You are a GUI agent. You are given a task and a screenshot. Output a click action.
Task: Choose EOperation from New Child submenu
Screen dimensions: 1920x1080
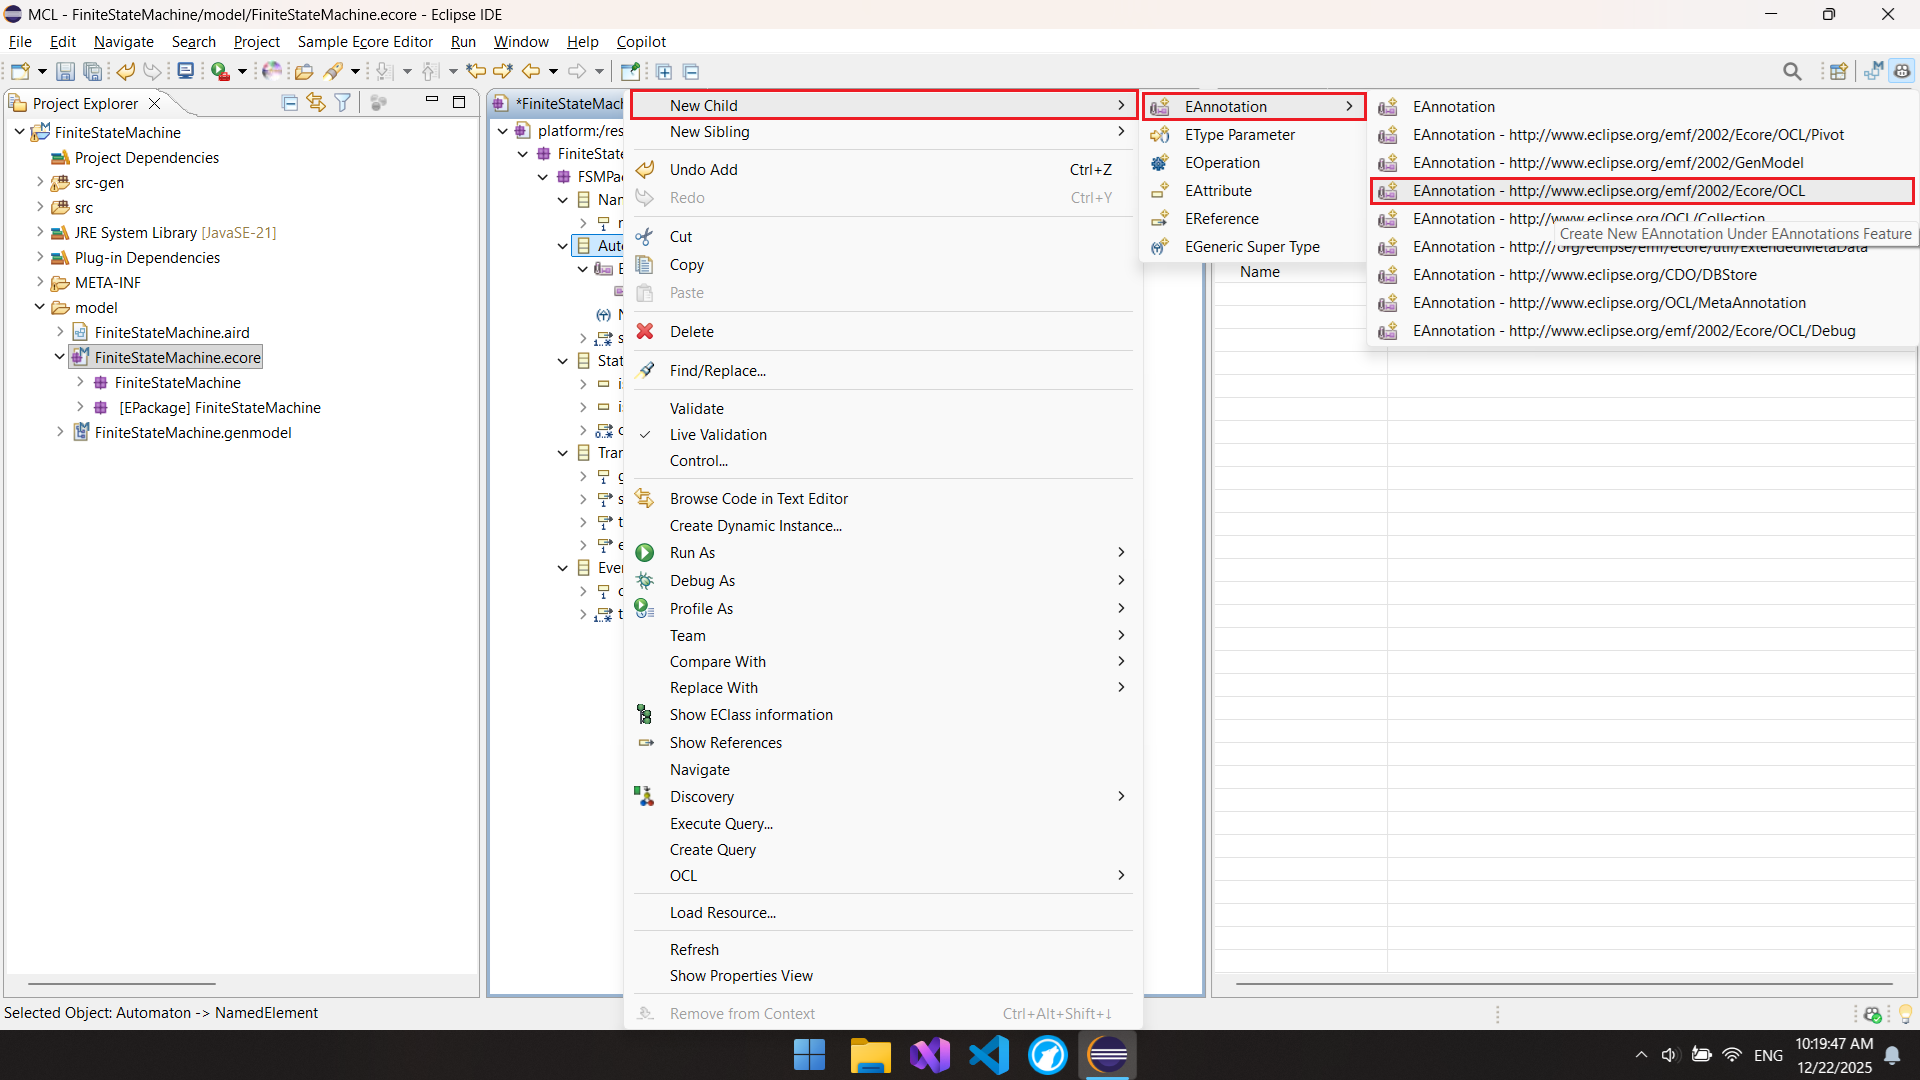(1222, 163)
